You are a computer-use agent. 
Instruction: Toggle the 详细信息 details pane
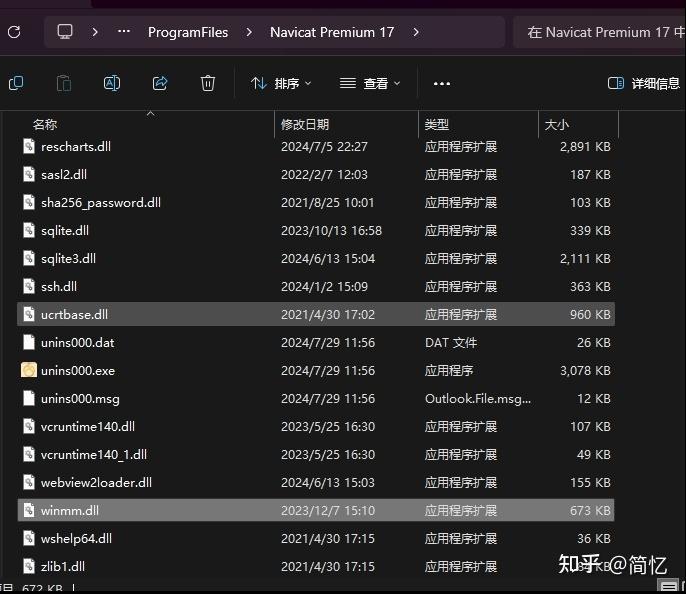coord(644,83)
